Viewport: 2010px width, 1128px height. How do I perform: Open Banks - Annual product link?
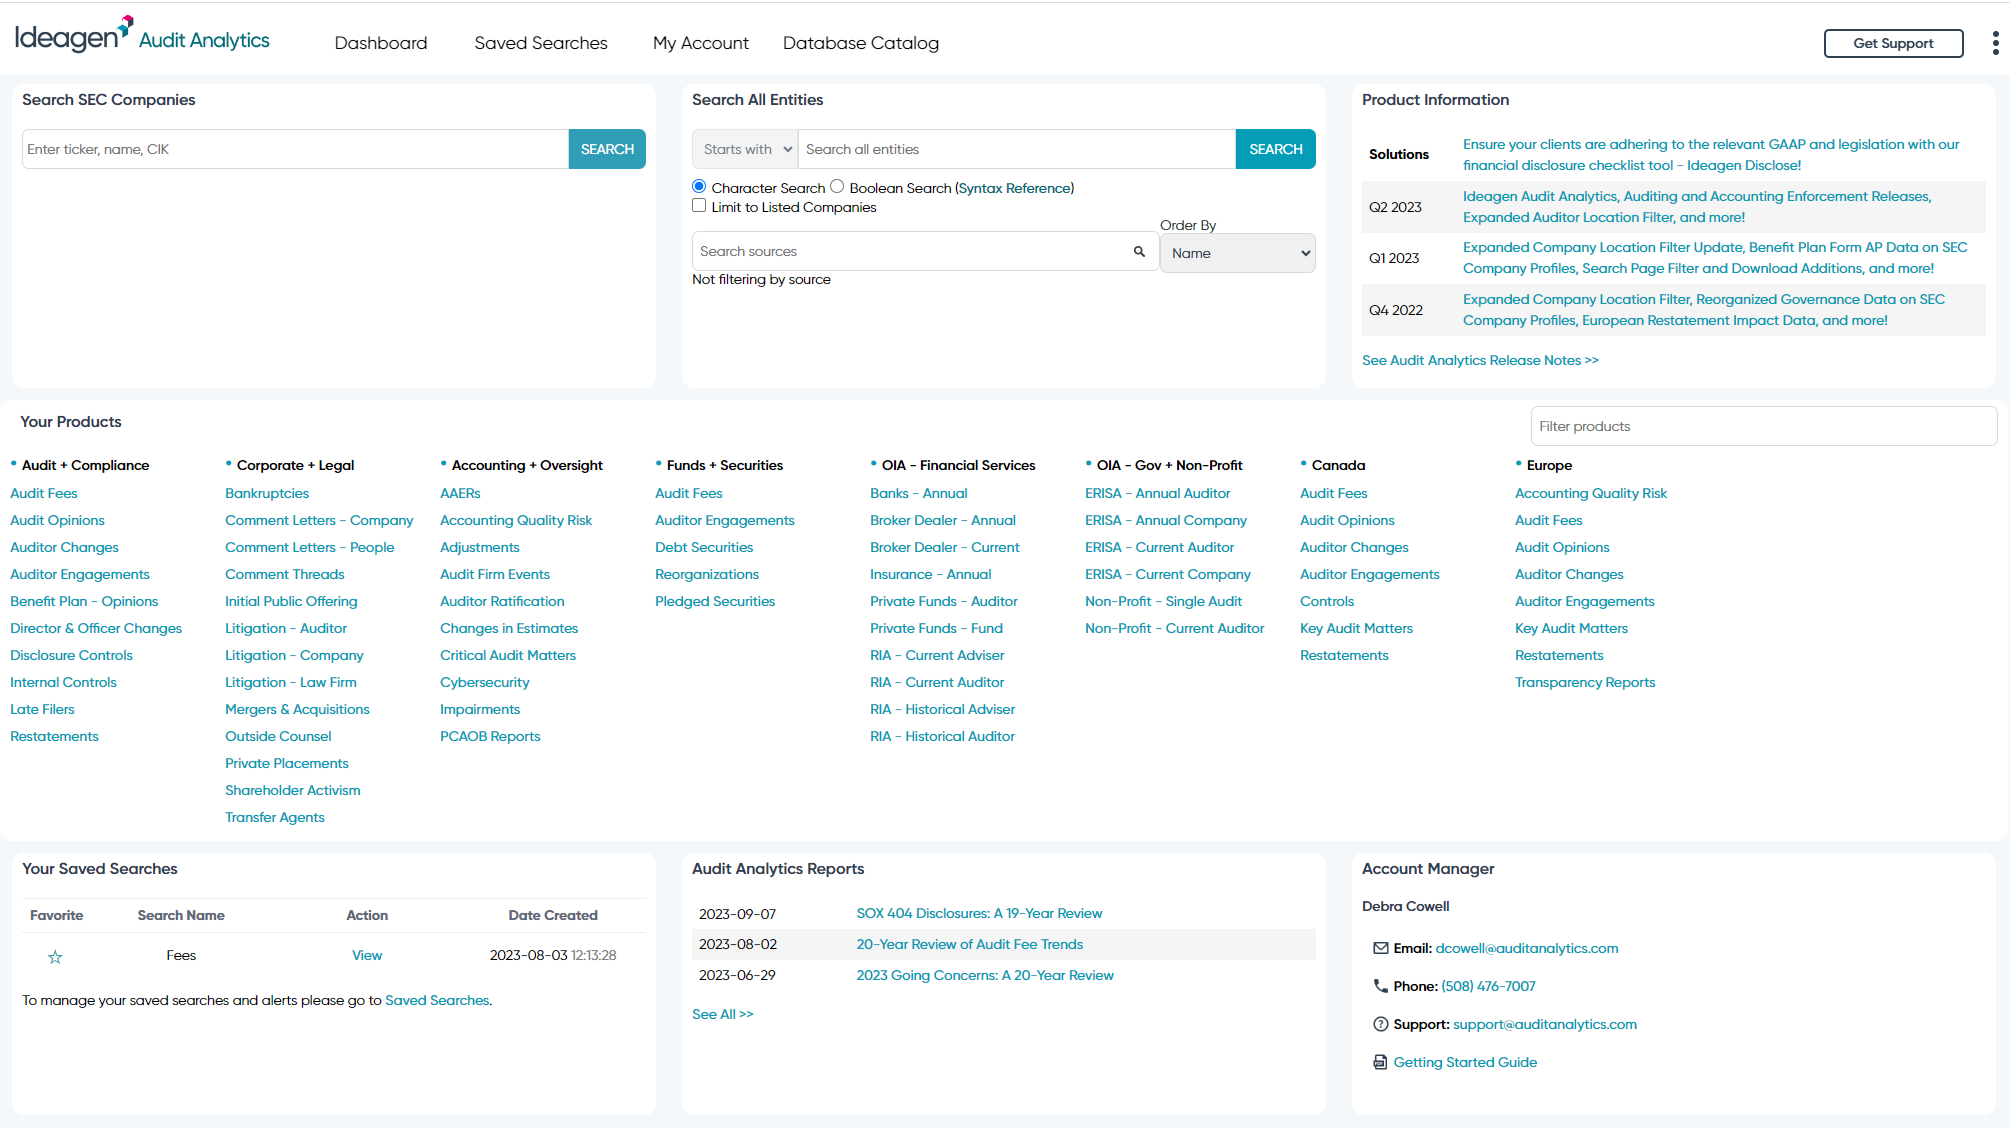point(919,493)
